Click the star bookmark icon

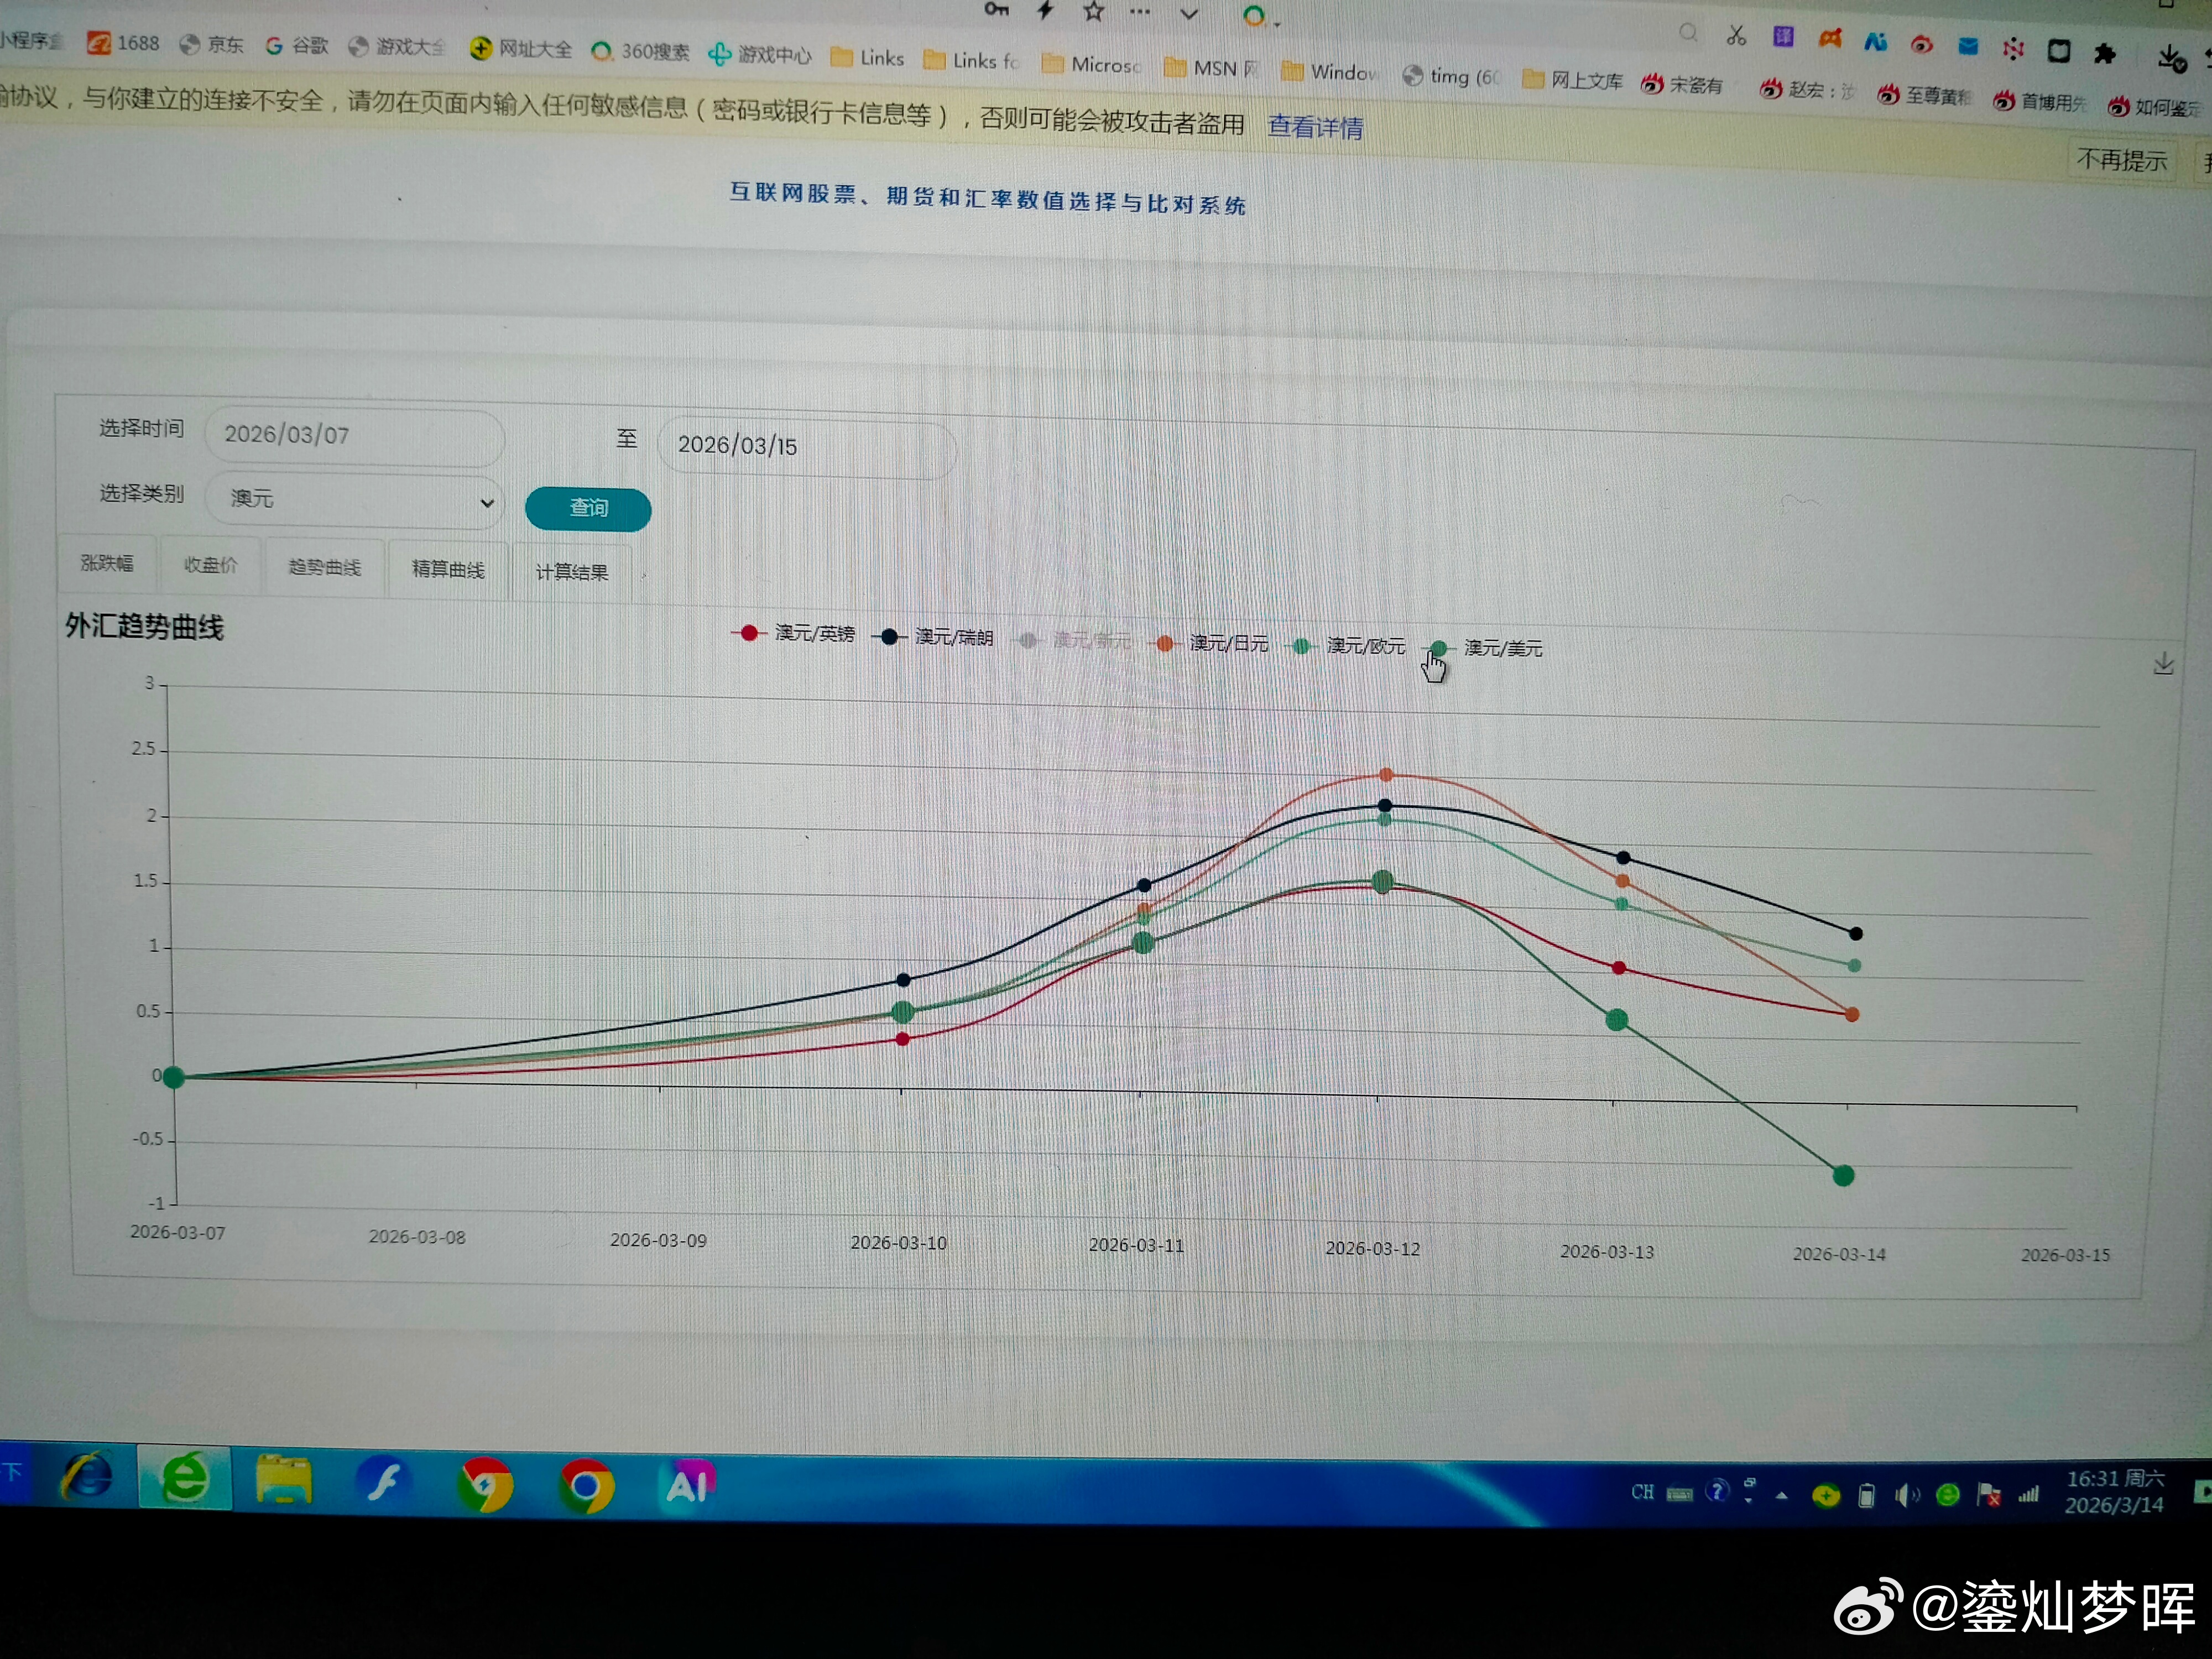(x=1093, y=12)
